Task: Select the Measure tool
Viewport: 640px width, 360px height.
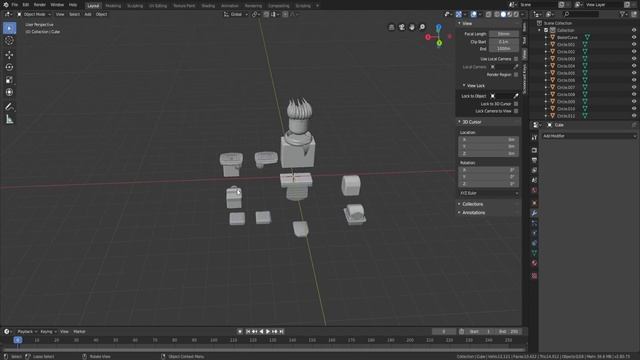Action: click(9, 119)
